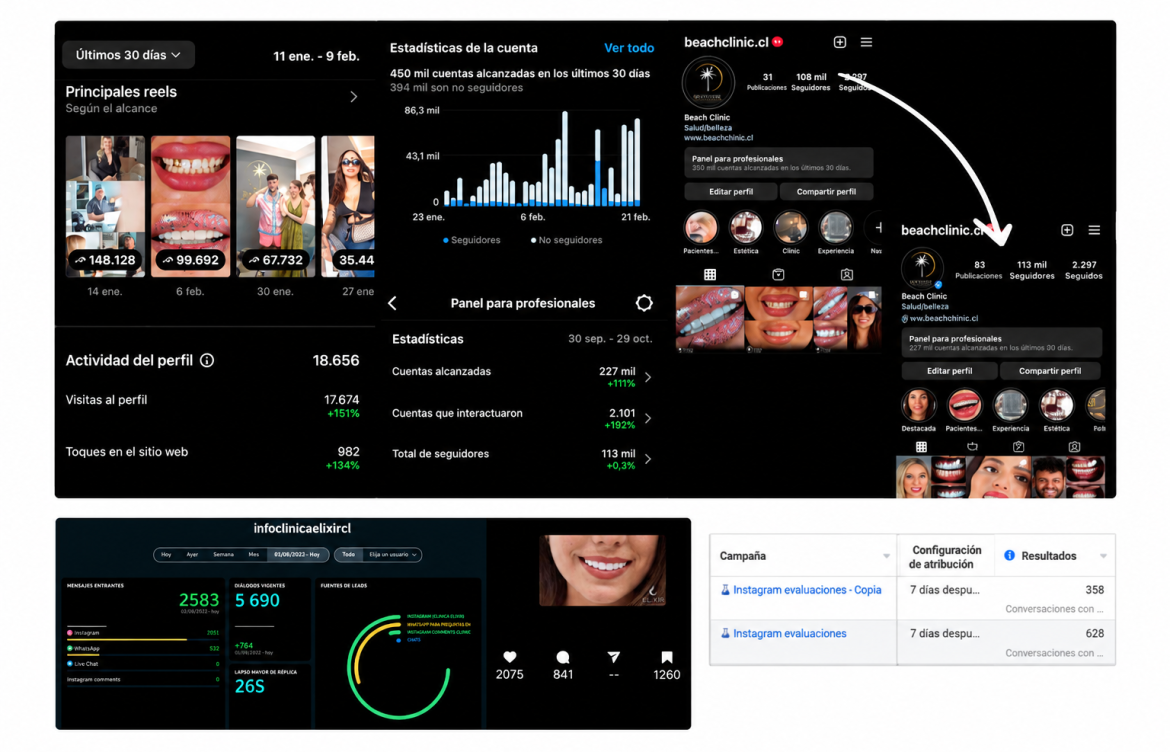
Task: Open Últimos 30 días period dropdown
Action: coord(128,54)
